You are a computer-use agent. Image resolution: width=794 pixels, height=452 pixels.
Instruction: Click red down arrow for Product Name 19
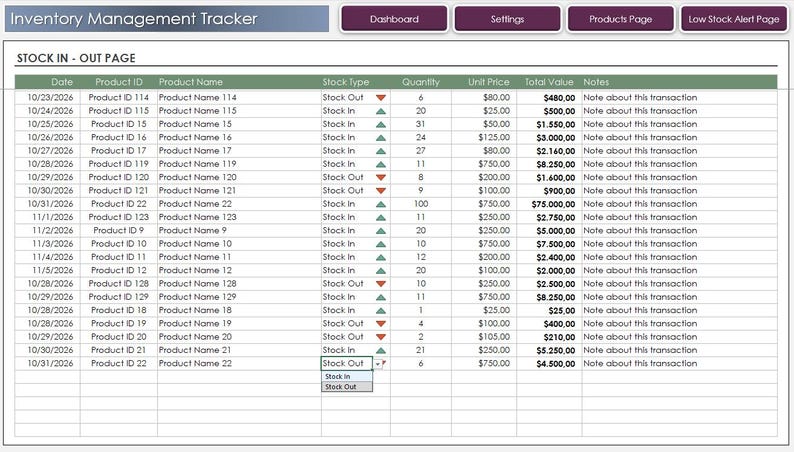381,323
